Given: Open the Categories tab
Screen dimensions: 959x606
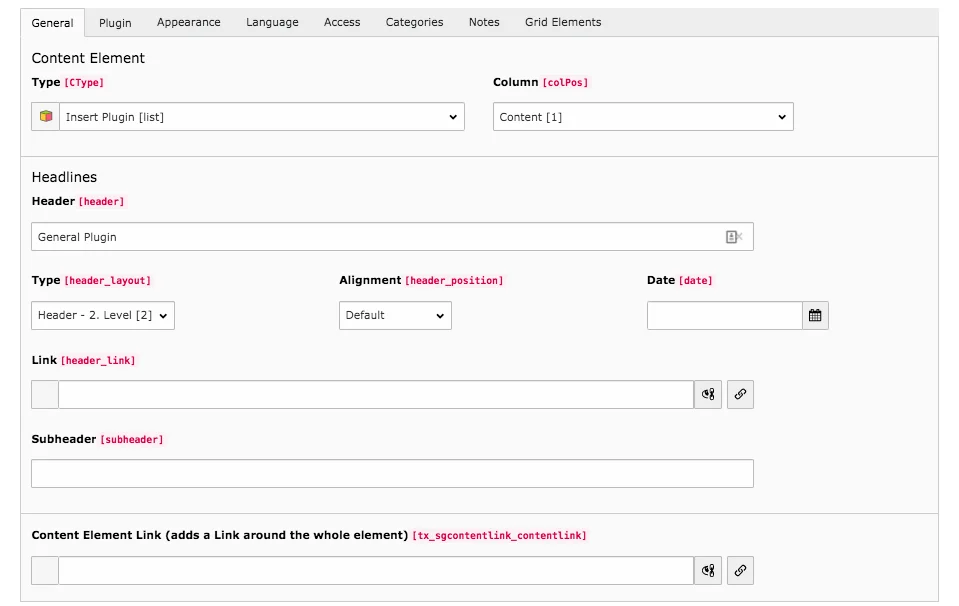Looking at the screenshot, I should coord(414,21).
